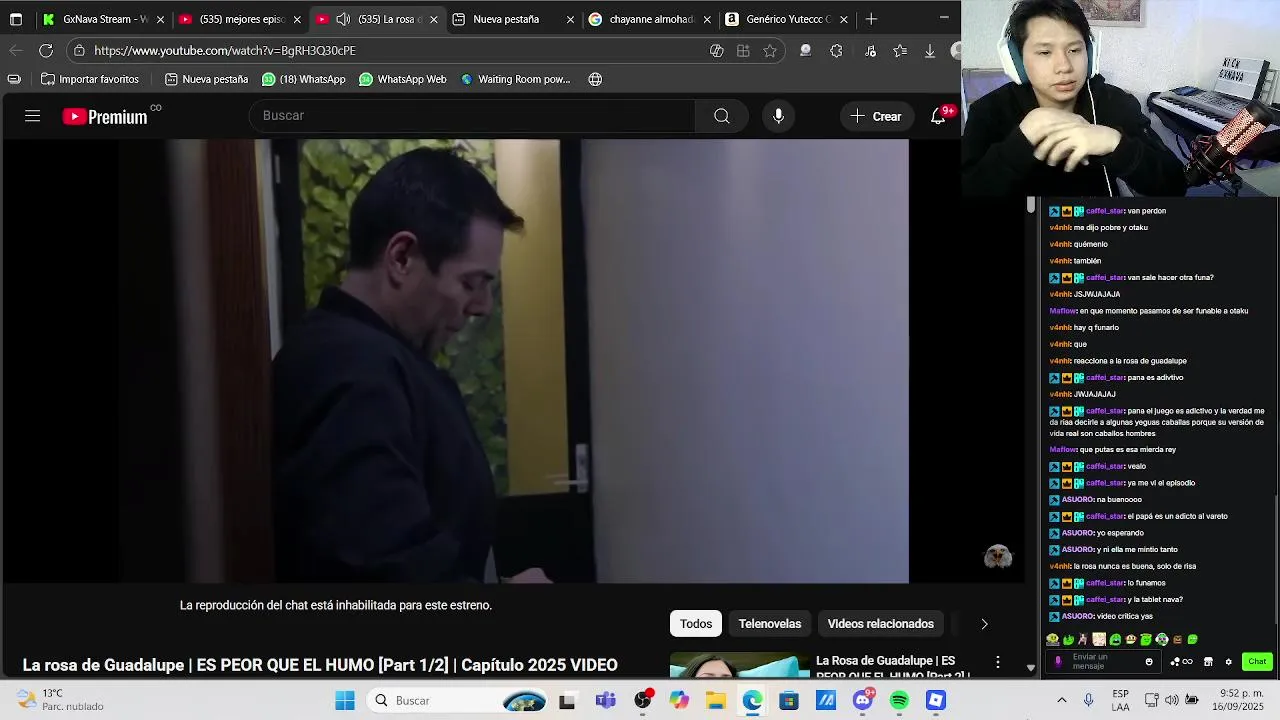Go back with browser back arrow
This screenshot has height=720, width=1280.
coord(15,50)
